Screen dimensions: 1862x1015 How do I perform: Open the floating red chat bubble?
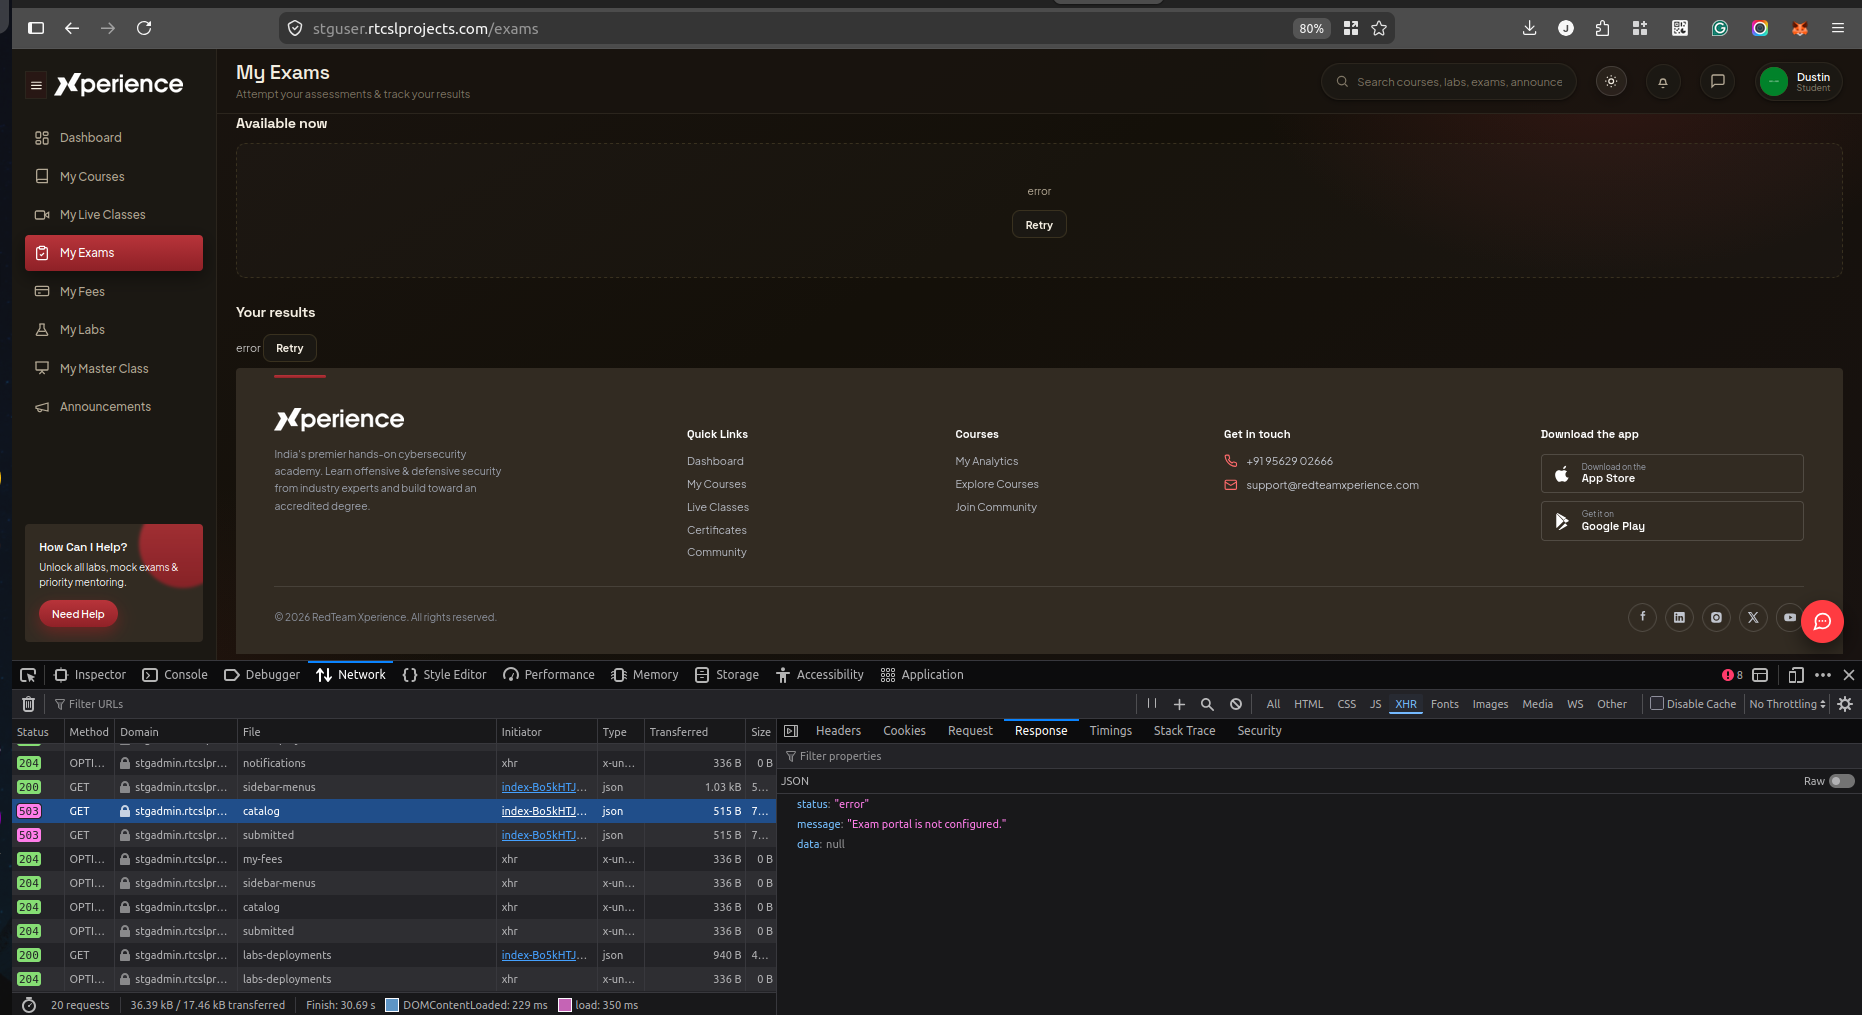(x=1822, y=621)
